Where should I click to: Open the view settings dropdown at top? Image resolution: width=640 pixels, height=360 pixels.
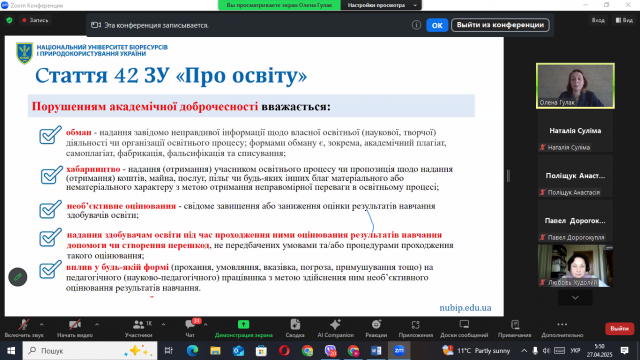tap(381, 5)
